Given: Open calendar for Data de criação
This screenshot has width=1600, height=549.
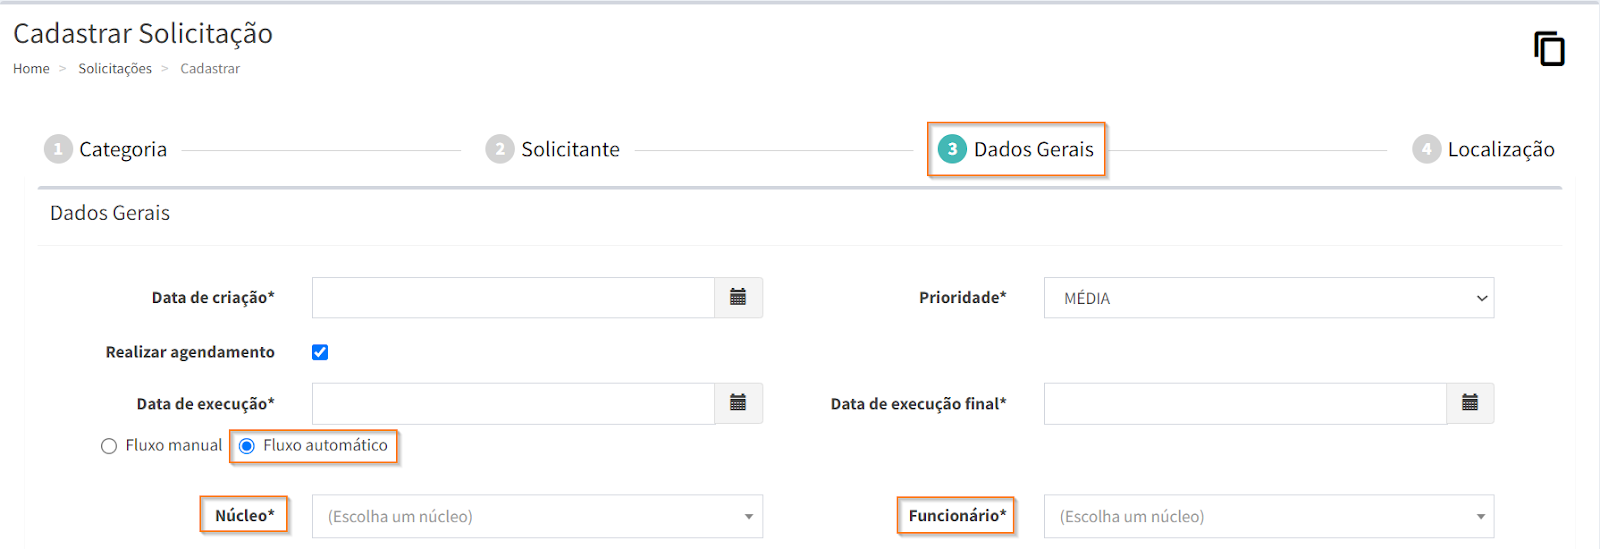Looking at the screenshot, I should tap(738, 297).
